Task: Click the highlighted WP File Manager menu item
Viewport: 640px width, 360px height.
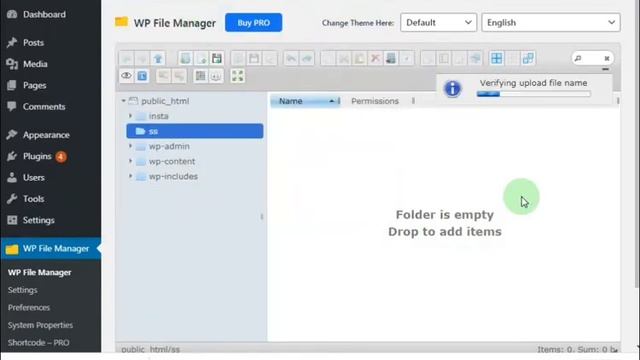Action: 51,249
